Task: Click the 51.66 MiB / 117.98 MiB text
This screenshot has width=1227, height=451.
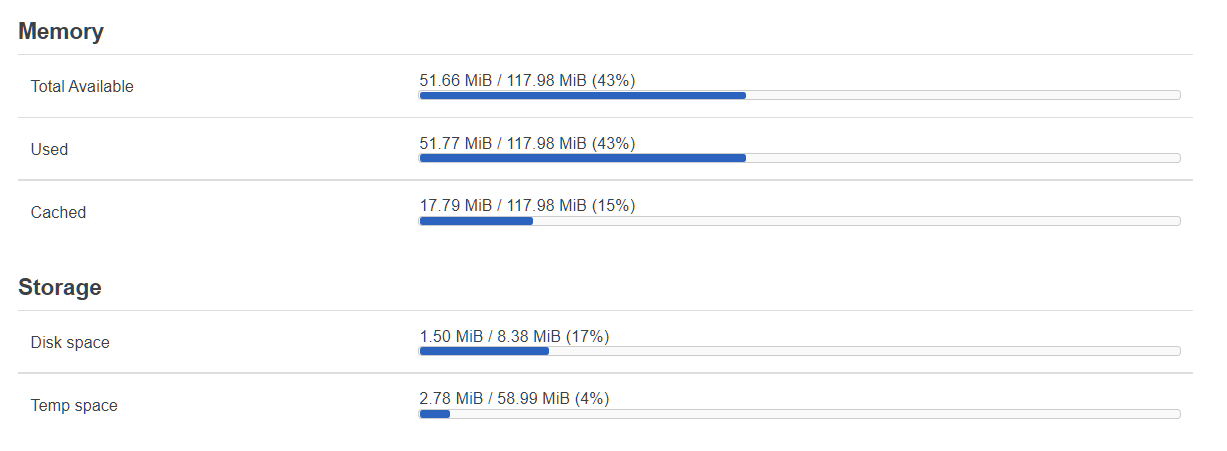Action: [x=503, y=80]
